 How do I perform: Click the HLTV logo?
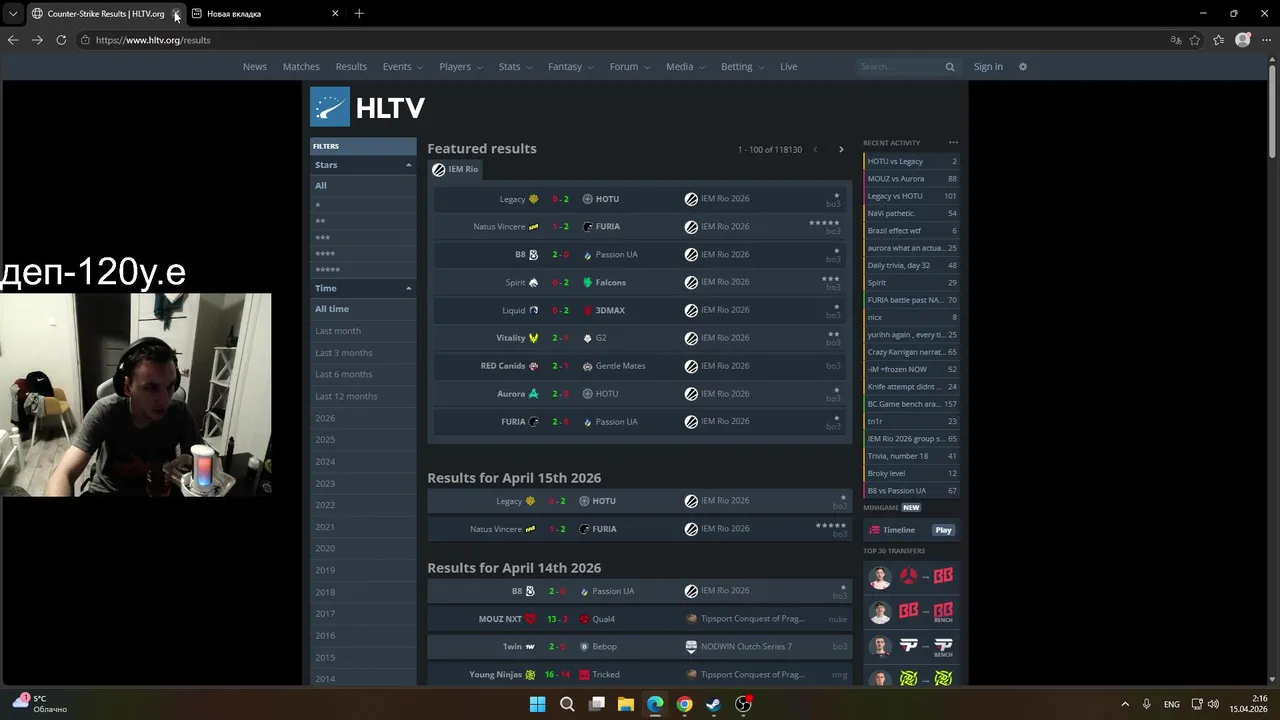coord(367,107)
